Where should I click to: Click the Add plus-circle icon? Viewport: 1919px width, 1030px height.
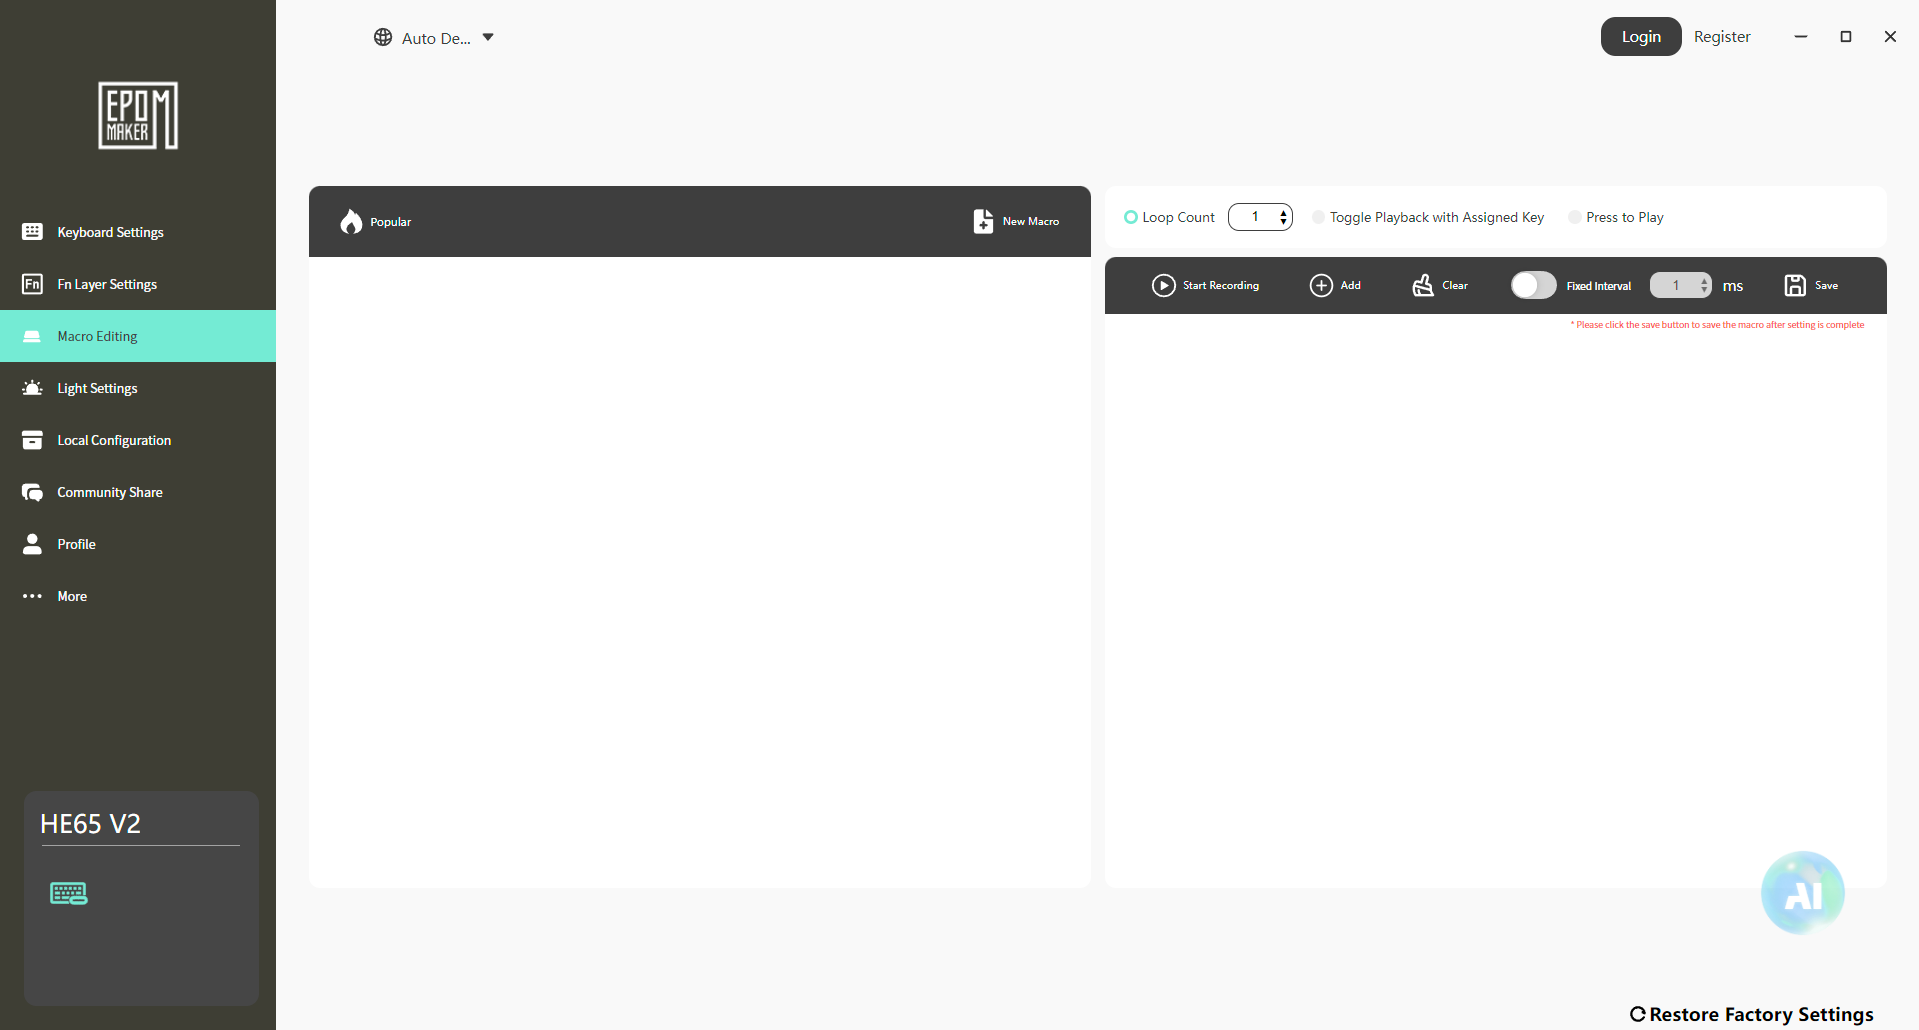click(1321, 285)
